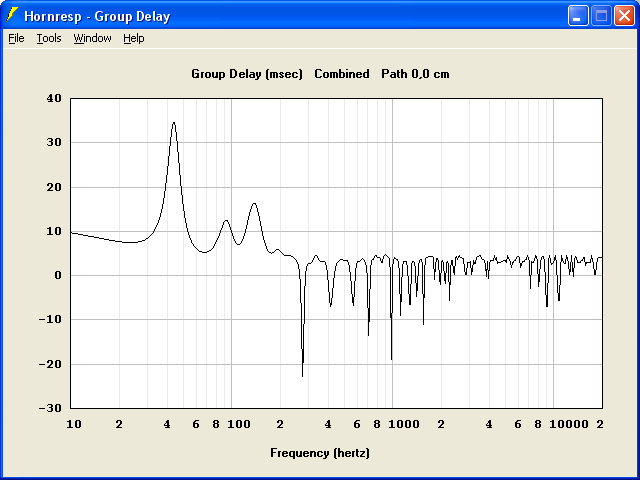Close the Hornresp Group Delay window
Image resolution: width=640 pixels, height=480 pixels.
pos(624,16)
